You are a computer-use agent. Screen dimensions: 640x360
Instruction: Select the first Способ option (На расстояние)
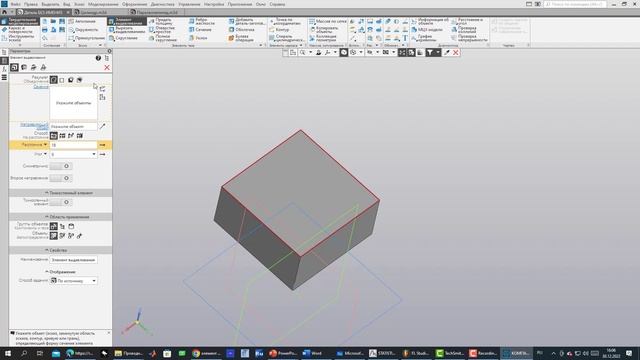53,136
